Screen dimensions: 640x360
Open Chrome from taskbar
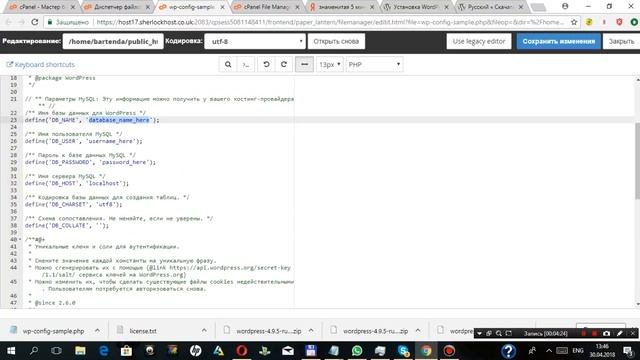426,351
